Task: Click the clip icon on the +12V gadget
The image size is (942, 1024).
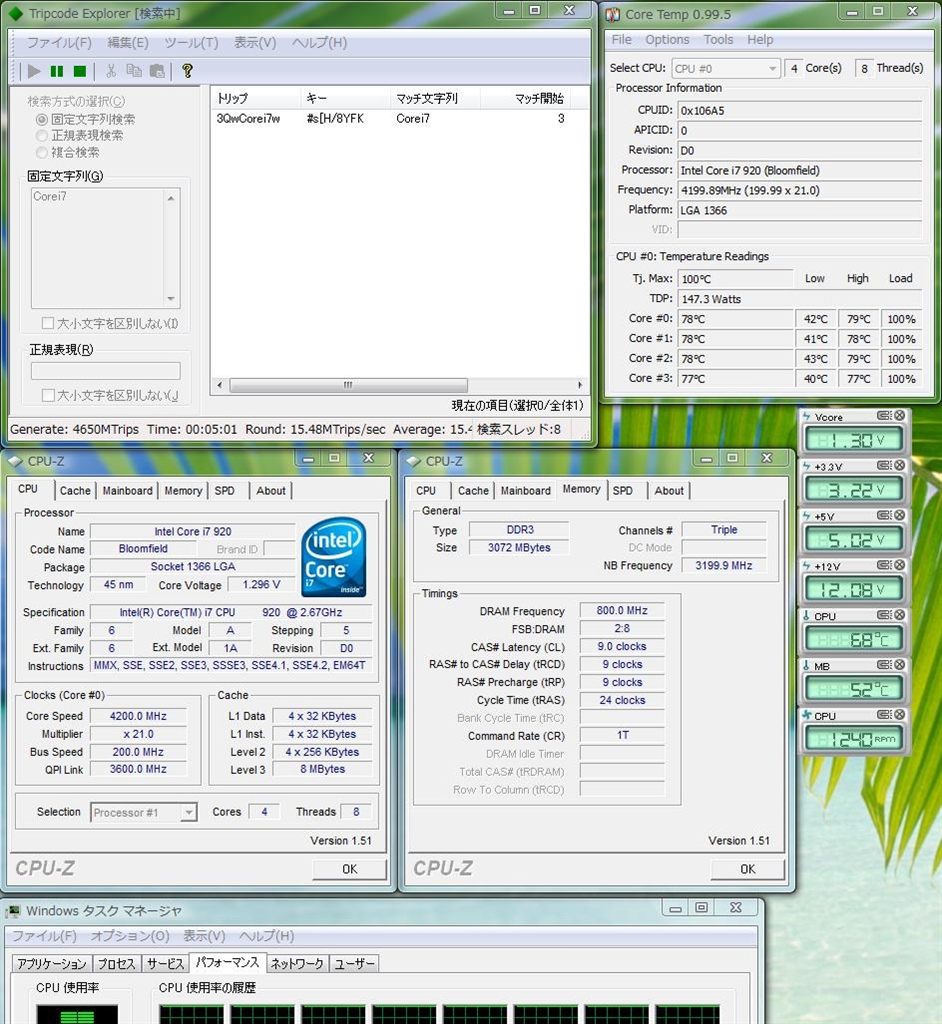Action: (x=884, y=566)
